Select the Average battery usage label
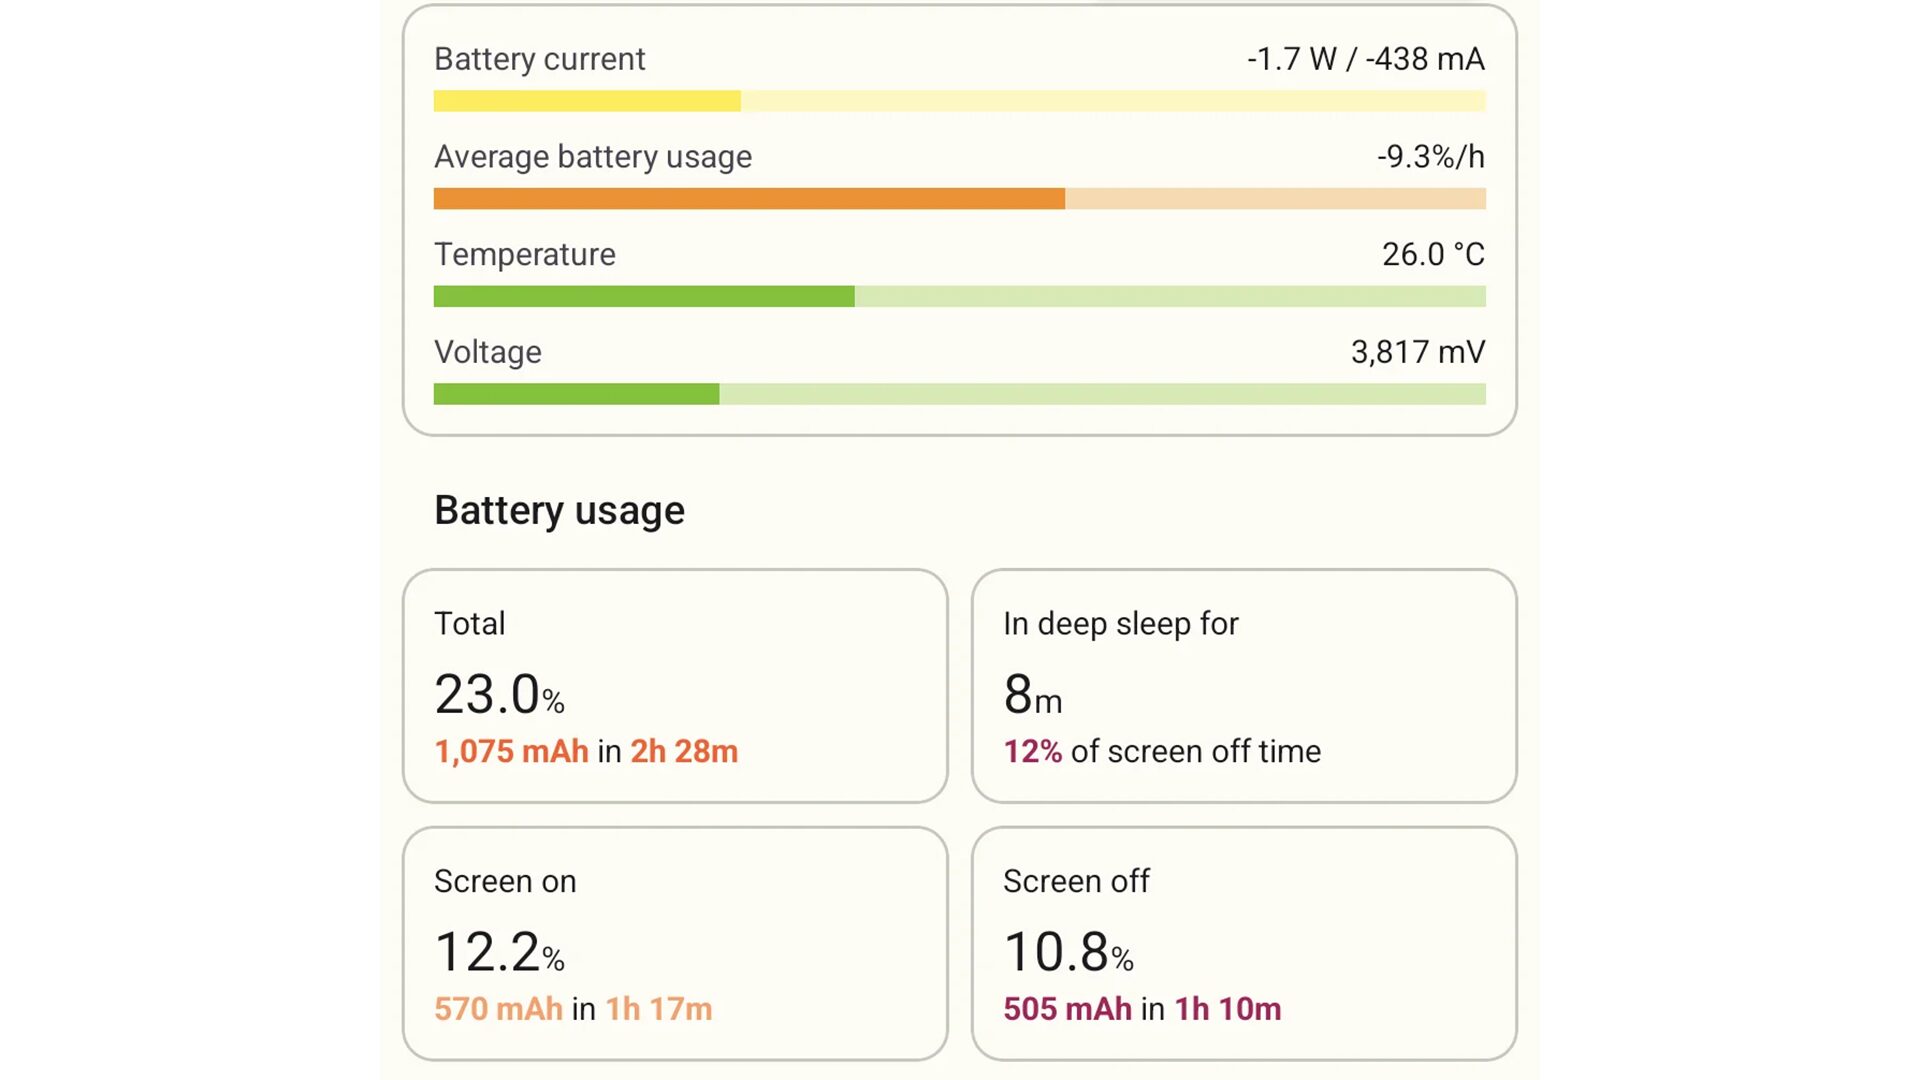Screen dimensions: 1920x1080 [x=592, y=157]
